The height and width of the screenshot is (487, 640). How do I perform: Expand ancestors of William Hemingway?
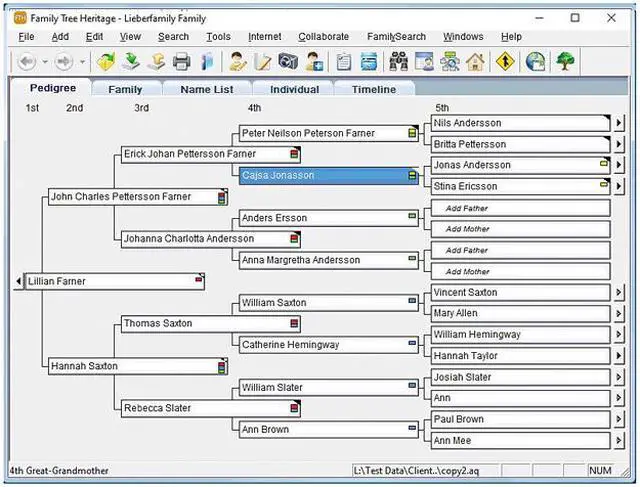point(619,334)
